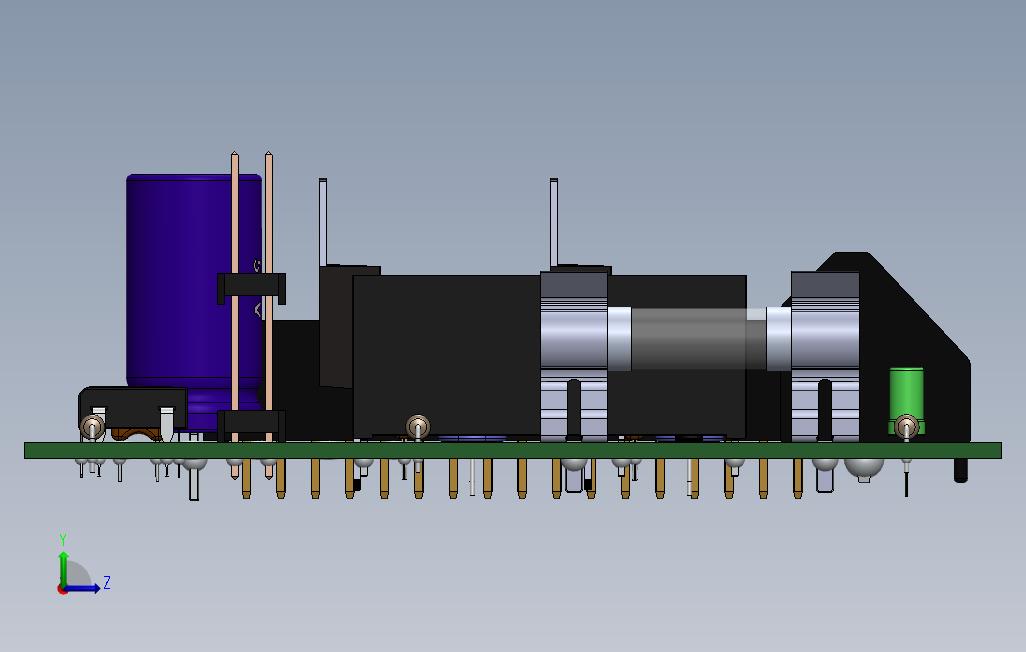Click the large black block at center

point(446,357)
